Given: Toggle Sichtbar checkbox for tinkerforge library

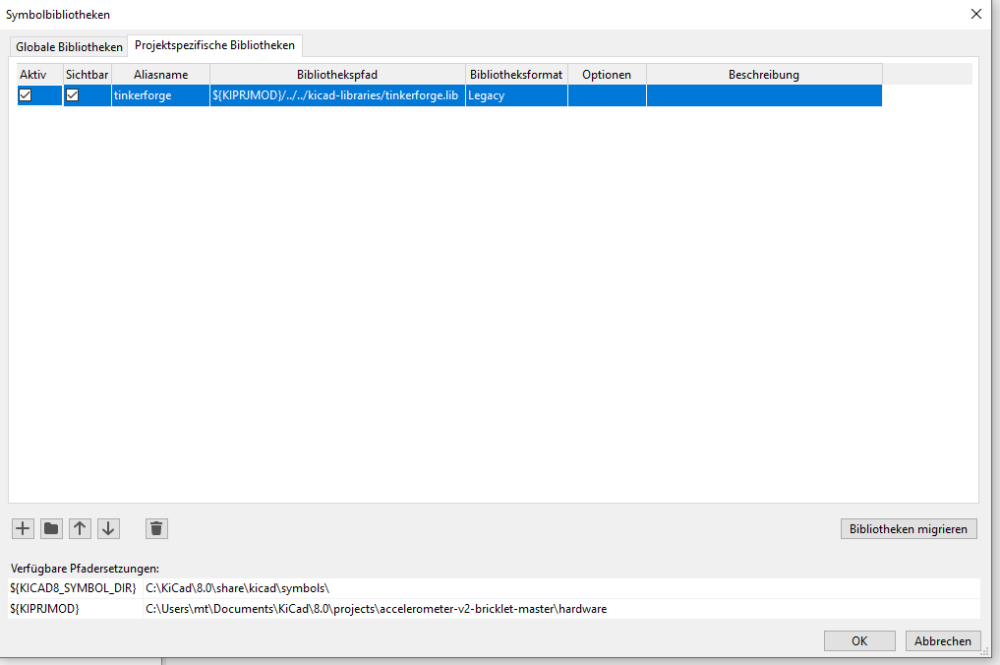Looking at the screenshot, I should pos(72,95).
